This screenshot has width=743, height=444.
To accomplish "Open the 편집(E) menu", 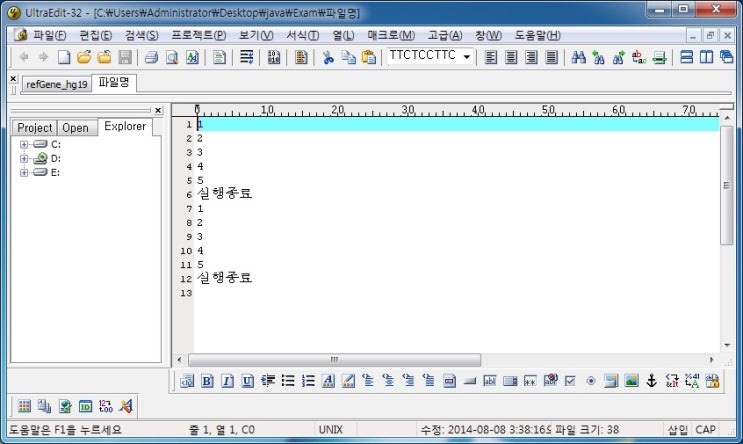I will [95, 36].
